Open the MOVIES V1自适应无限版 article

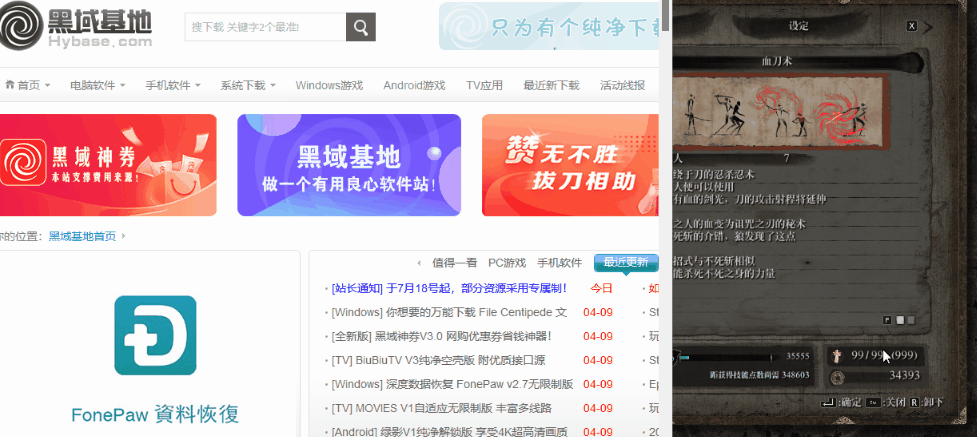click(x=442, y=408)
